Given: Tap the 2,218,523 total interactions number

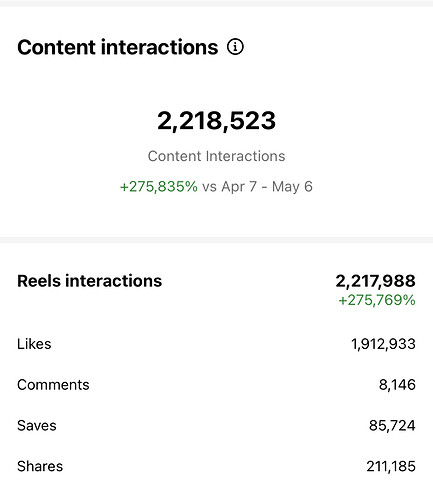Looking at the screenshot, I should click(x=216, y=121).
